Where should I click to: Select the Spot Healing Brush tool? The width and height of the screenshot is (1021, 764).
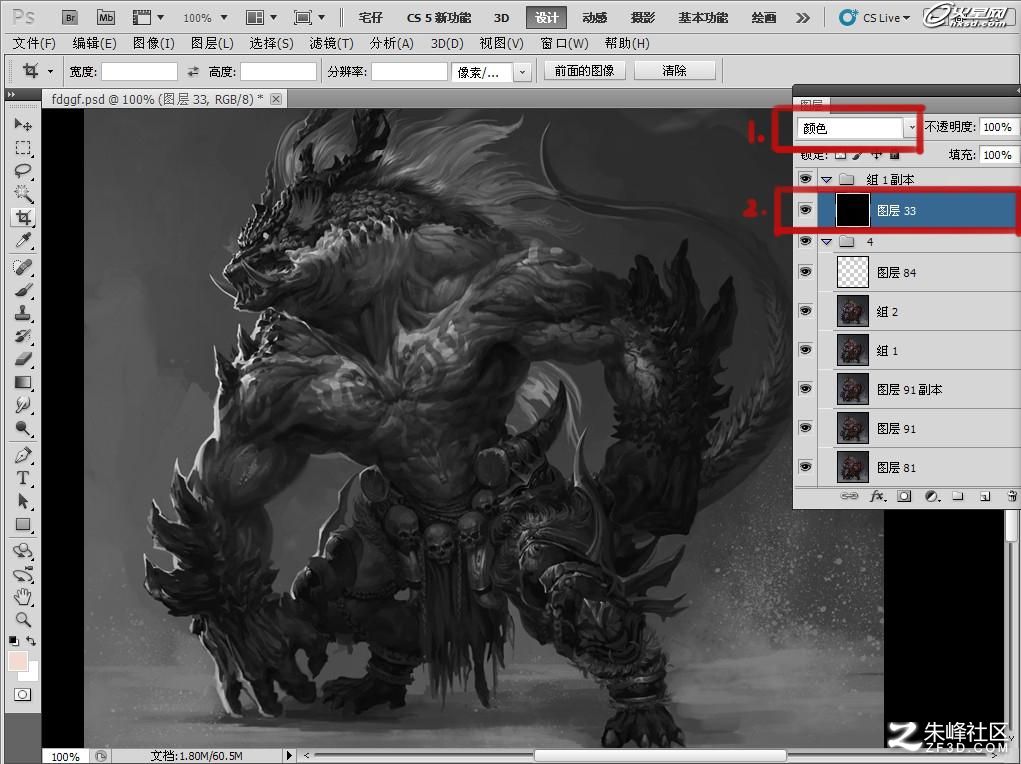pos(23,267)
